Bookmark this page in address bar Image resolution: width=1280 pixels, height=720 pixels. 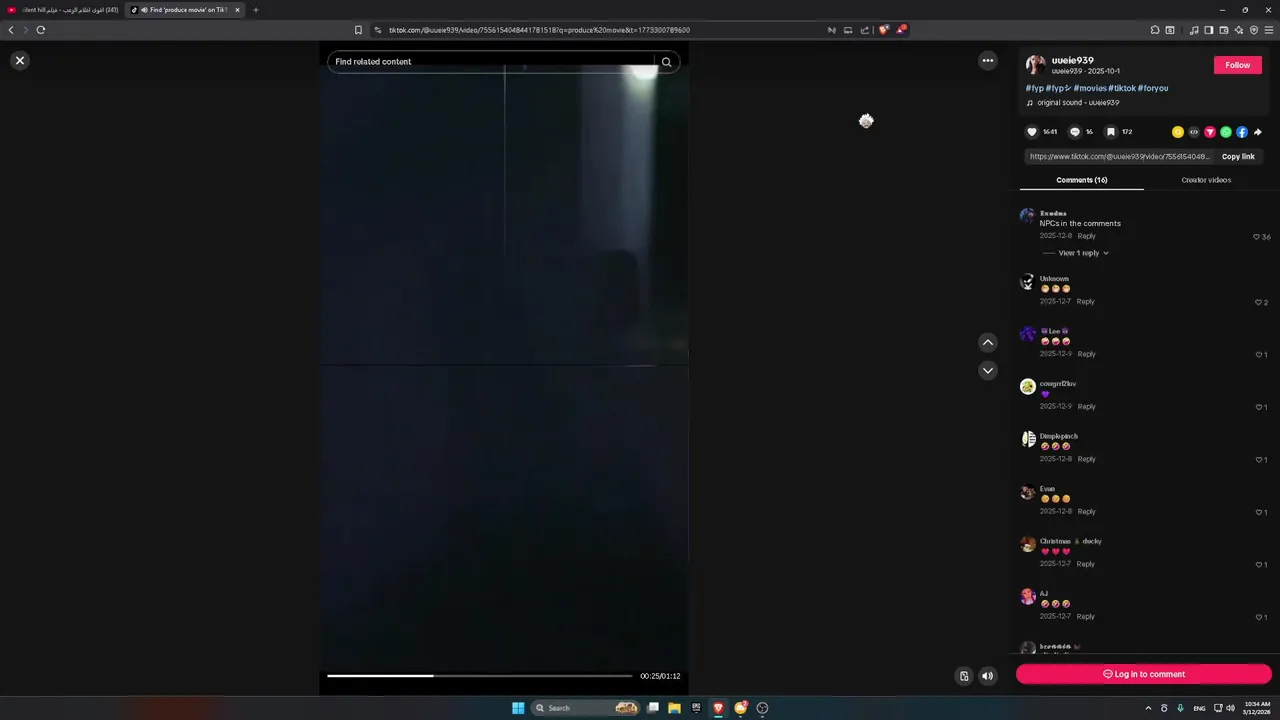pos(358,30)
